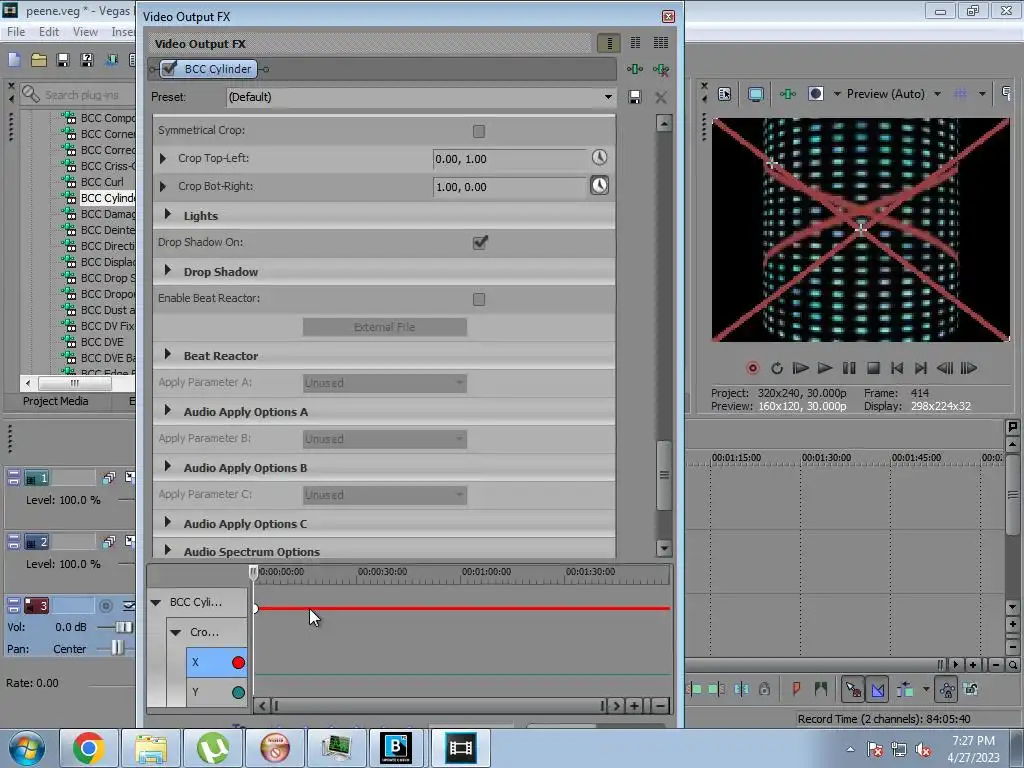Uncheck the Drop Shadow On checkbox
The height and width of the screenshot is (768, 1024).
[x=480, y=242]
